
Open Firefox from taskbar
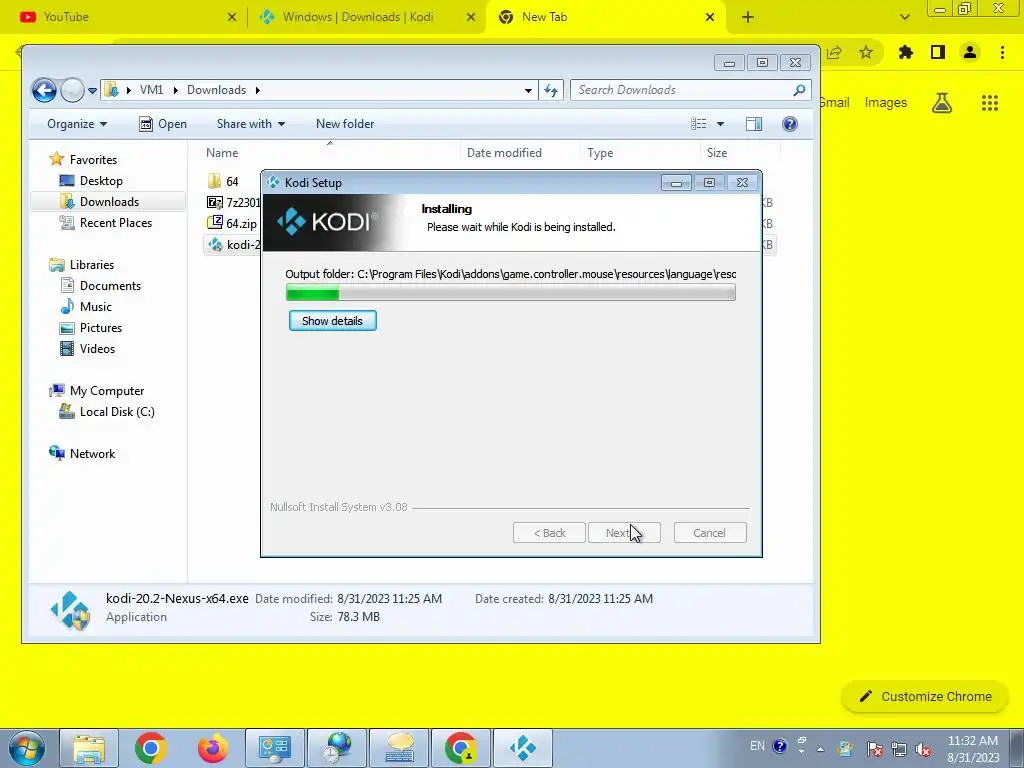tap(213, 748)
